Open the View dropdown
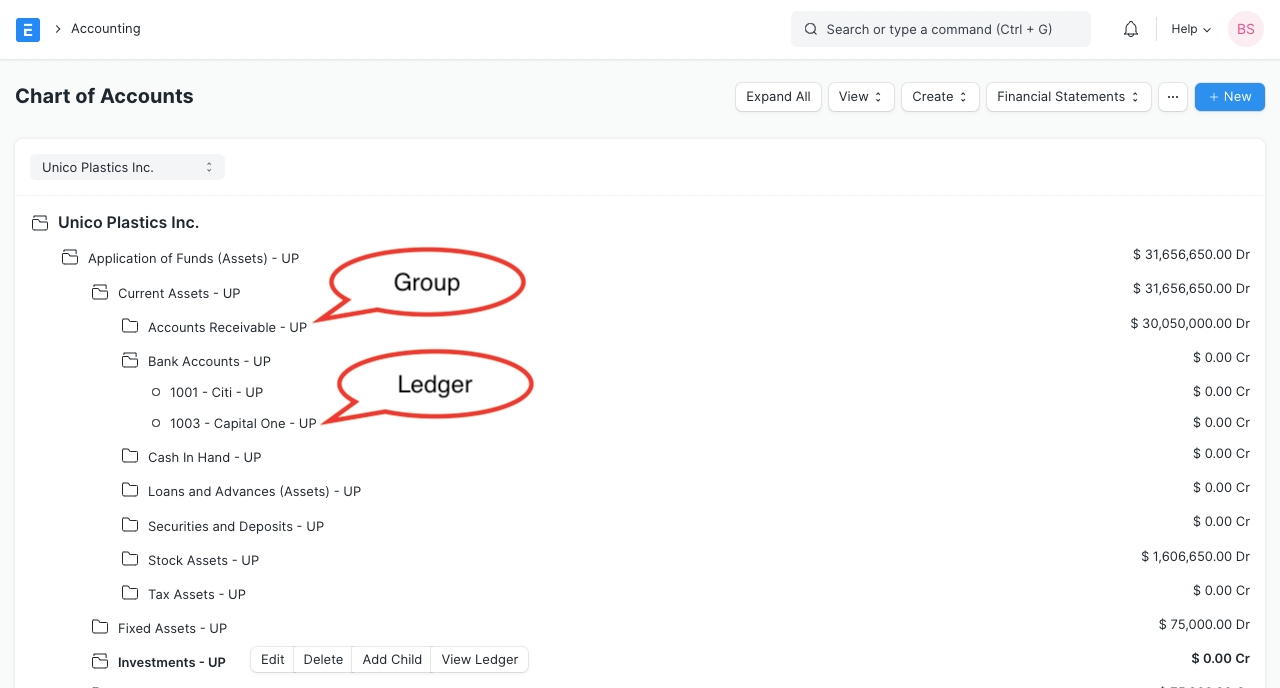The image size is (1280, 688). 860,97
